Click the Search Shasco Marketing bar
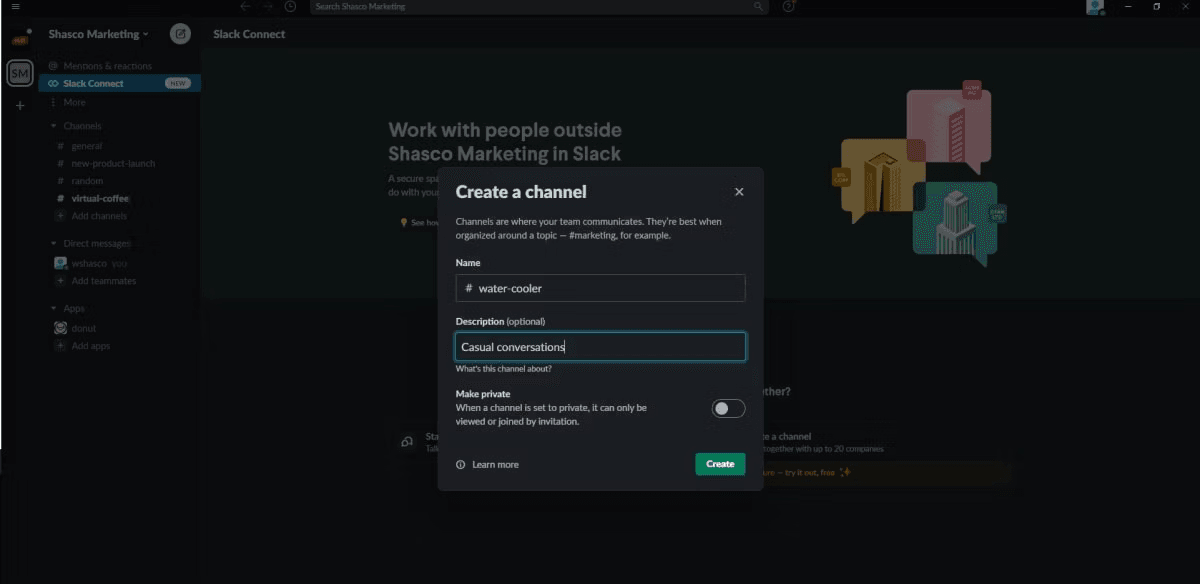The width and height of the screenshot is (1200, 584). tap(538, 6)
